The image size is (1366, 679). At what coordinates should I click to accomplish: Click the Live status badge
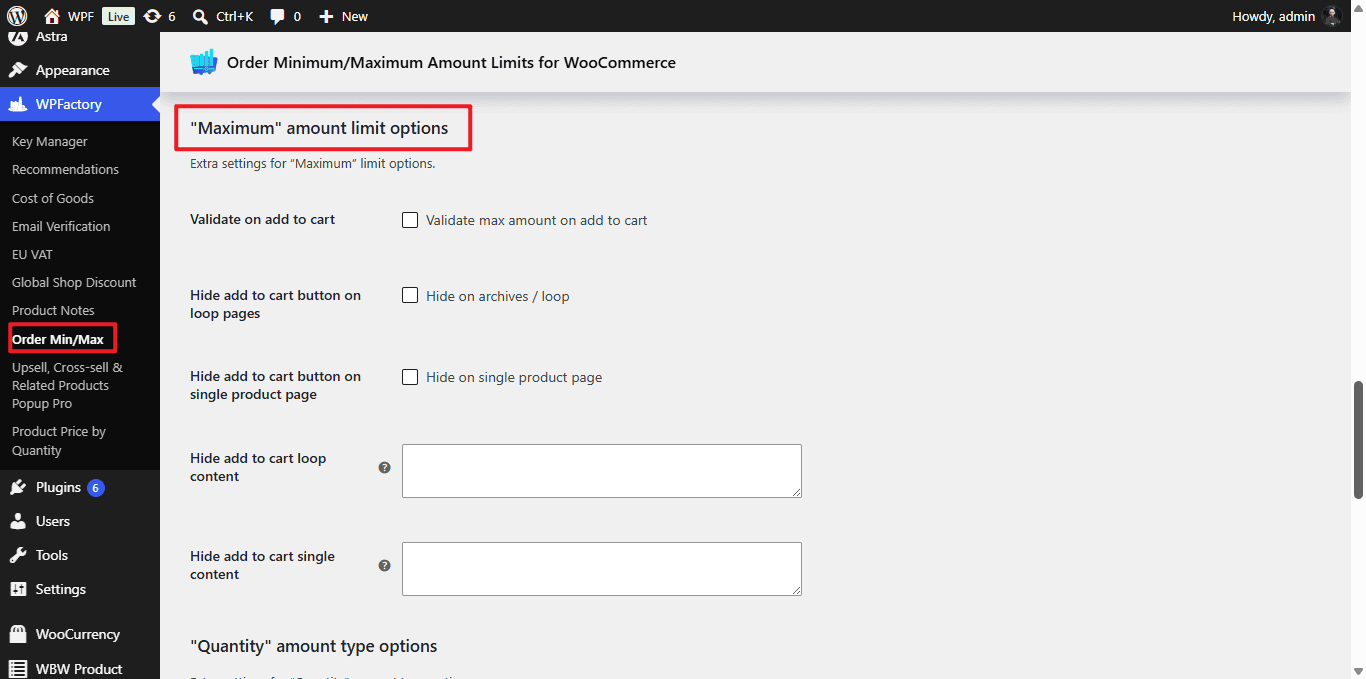[x=118, y=16]
